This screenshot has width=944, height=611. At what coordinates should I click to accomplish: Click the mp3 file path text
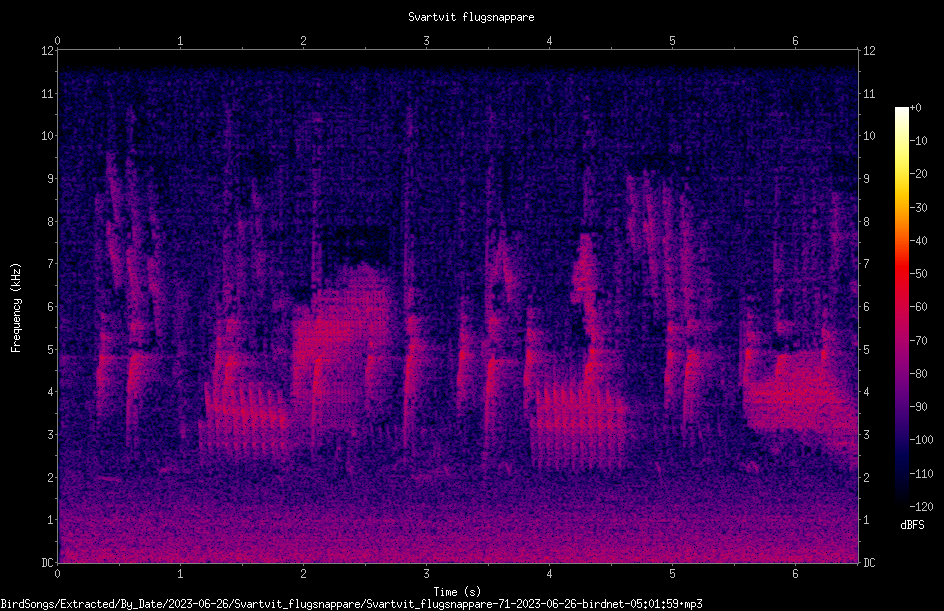click(352, 604)
